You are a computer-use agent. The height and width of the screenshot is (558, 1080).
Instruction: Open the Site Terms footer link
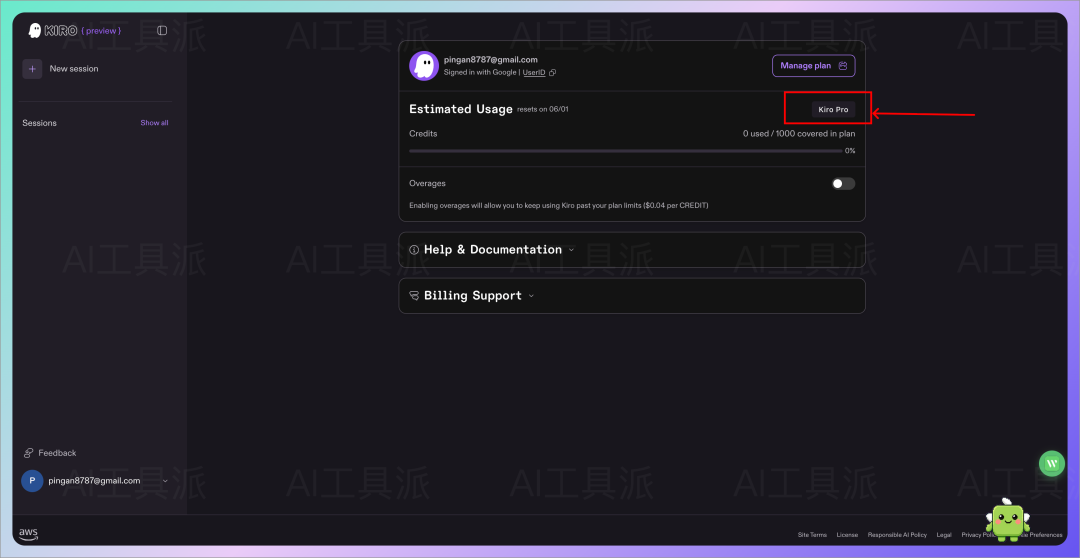(812, 535)
